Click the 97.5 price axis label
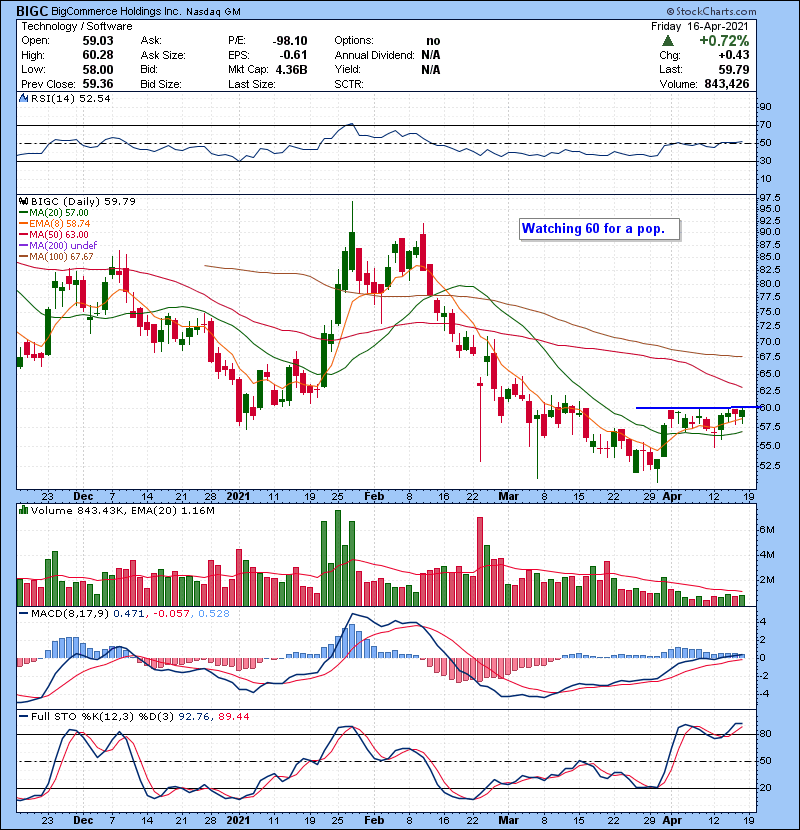800x830 pixels. 770,197
